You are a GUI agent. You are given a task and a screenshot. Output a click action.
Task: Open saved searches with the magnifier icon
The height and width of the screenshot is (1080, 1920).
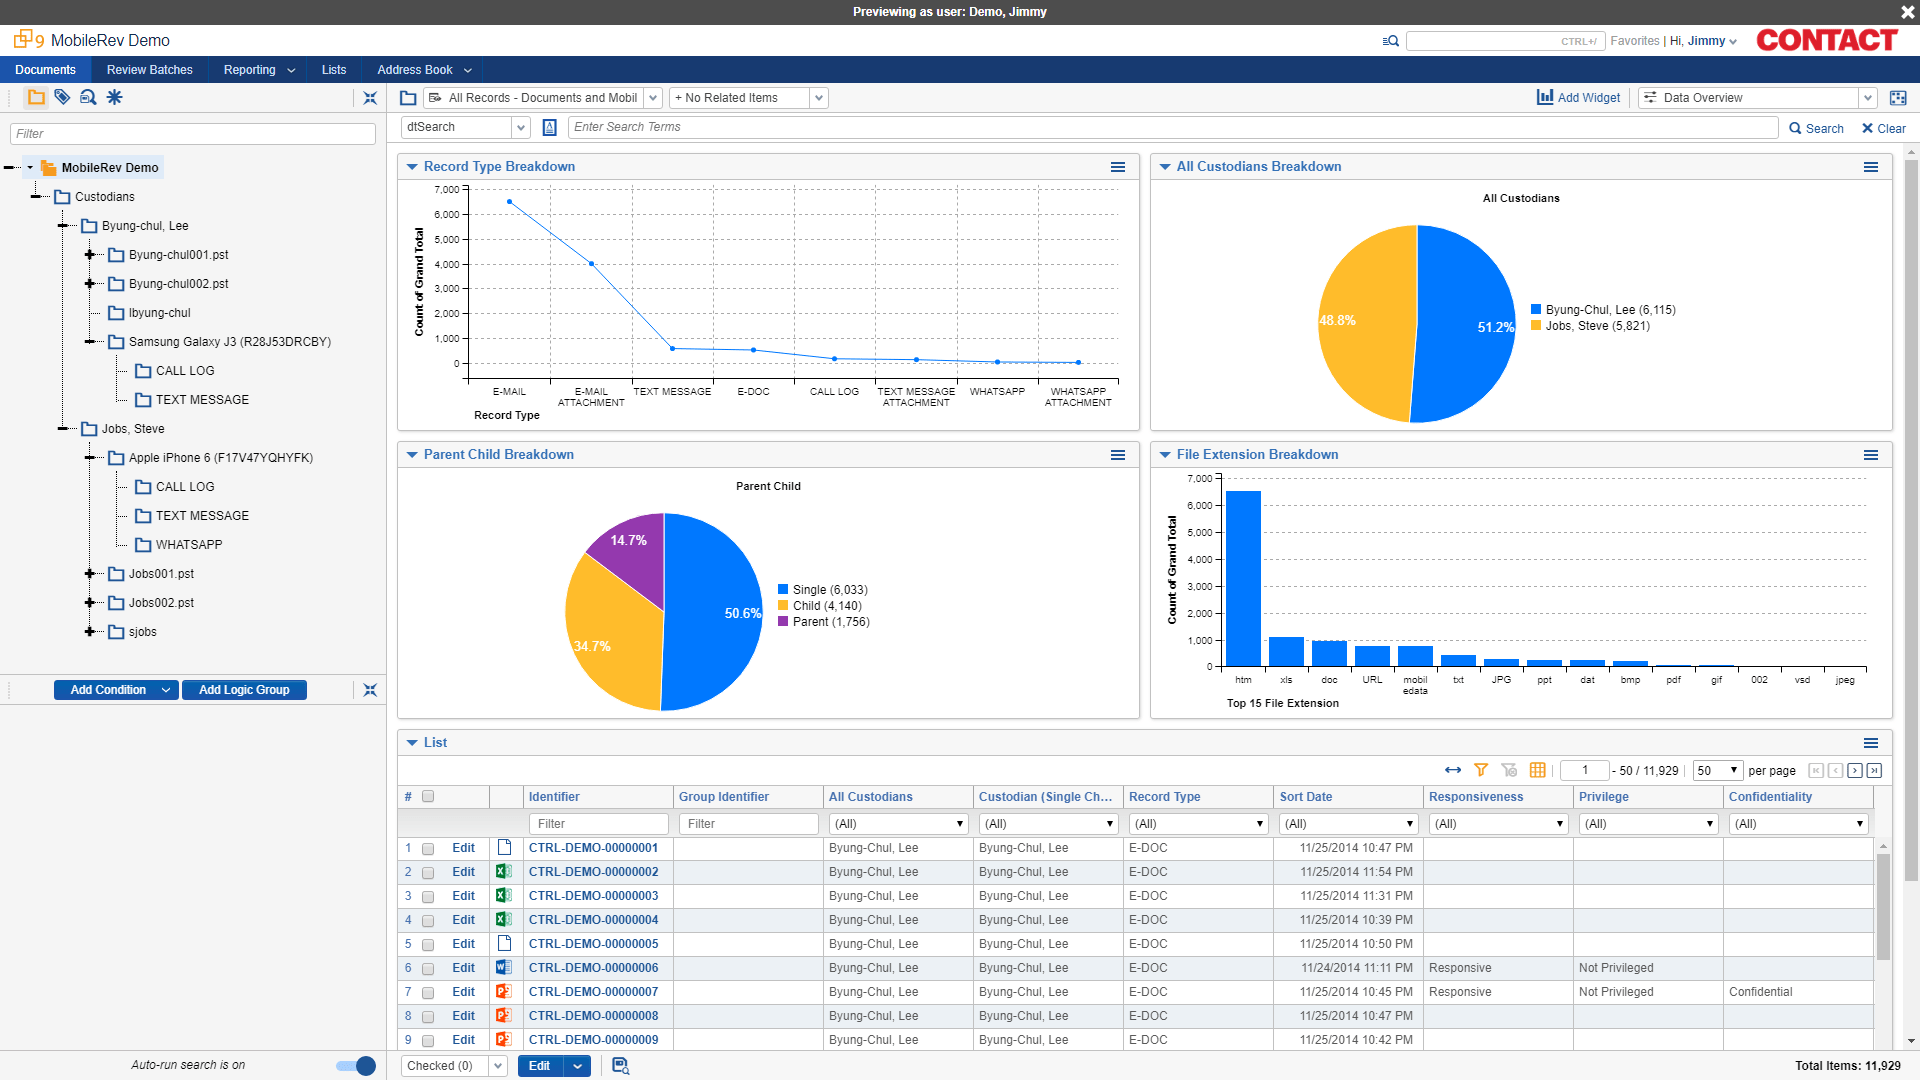[88, 97]
